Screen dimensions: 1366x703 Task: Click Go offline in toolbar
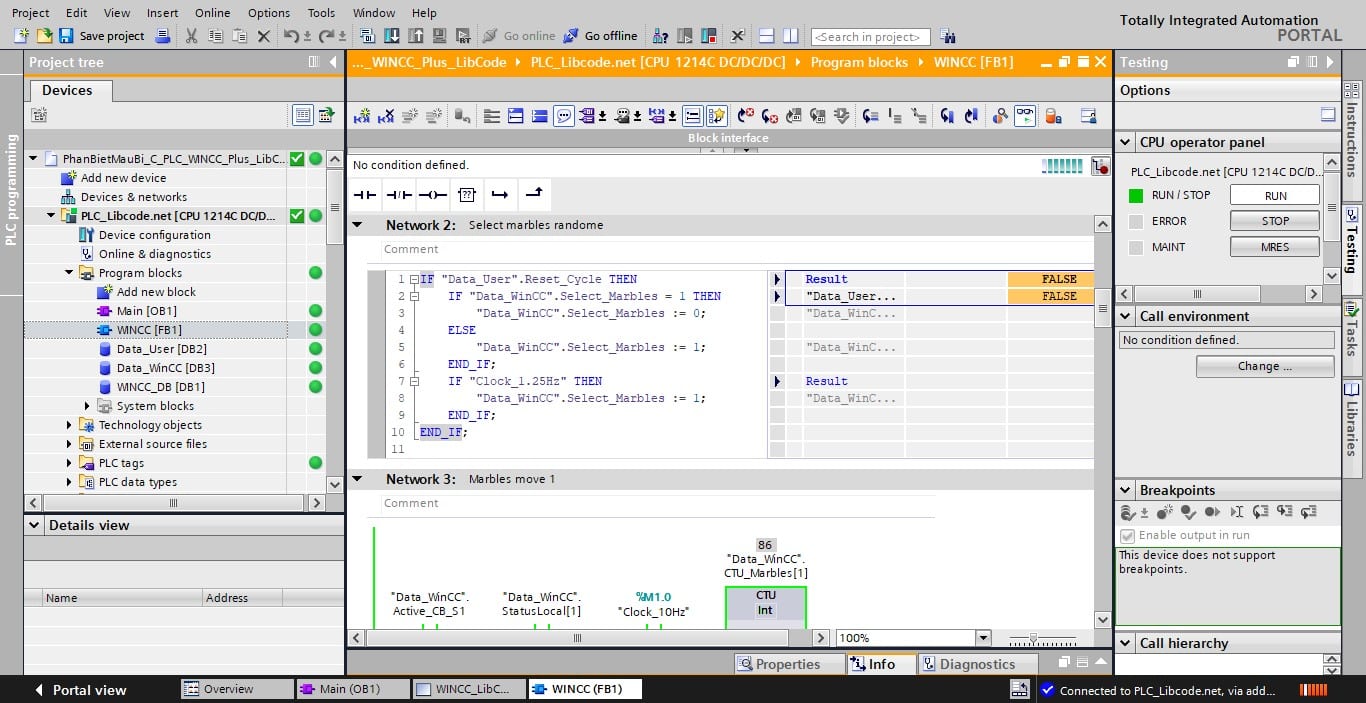(x=600, y=36)
